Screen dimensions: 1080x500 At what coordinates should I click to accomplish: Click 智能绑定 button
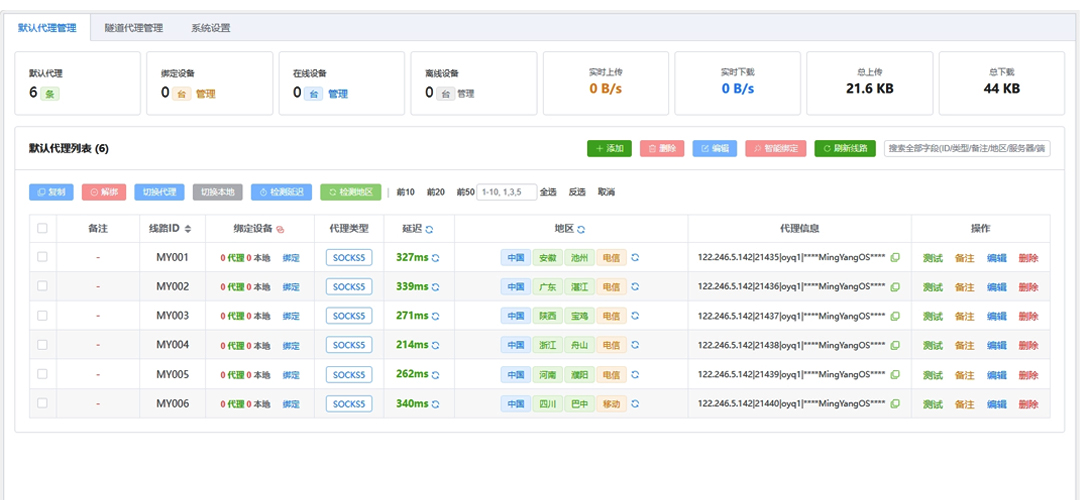point(776,148)
